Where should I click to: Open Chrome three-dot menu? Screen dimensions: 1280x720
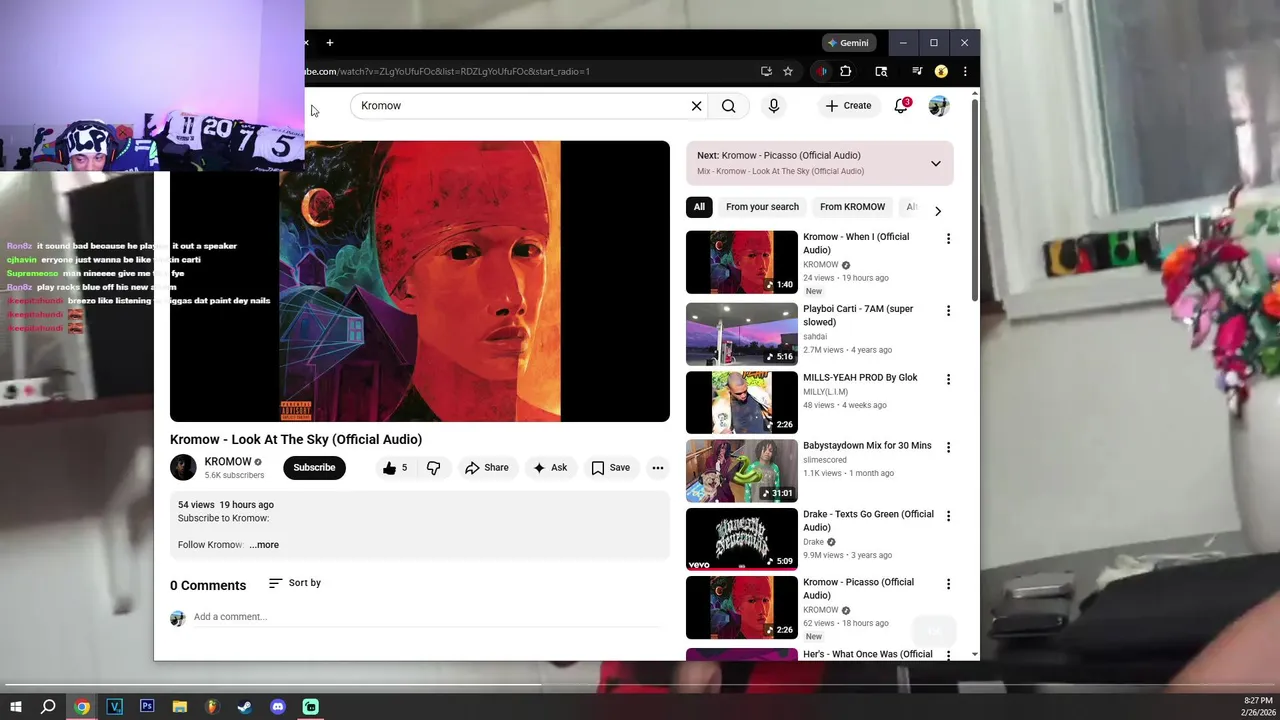click(965, 71)
